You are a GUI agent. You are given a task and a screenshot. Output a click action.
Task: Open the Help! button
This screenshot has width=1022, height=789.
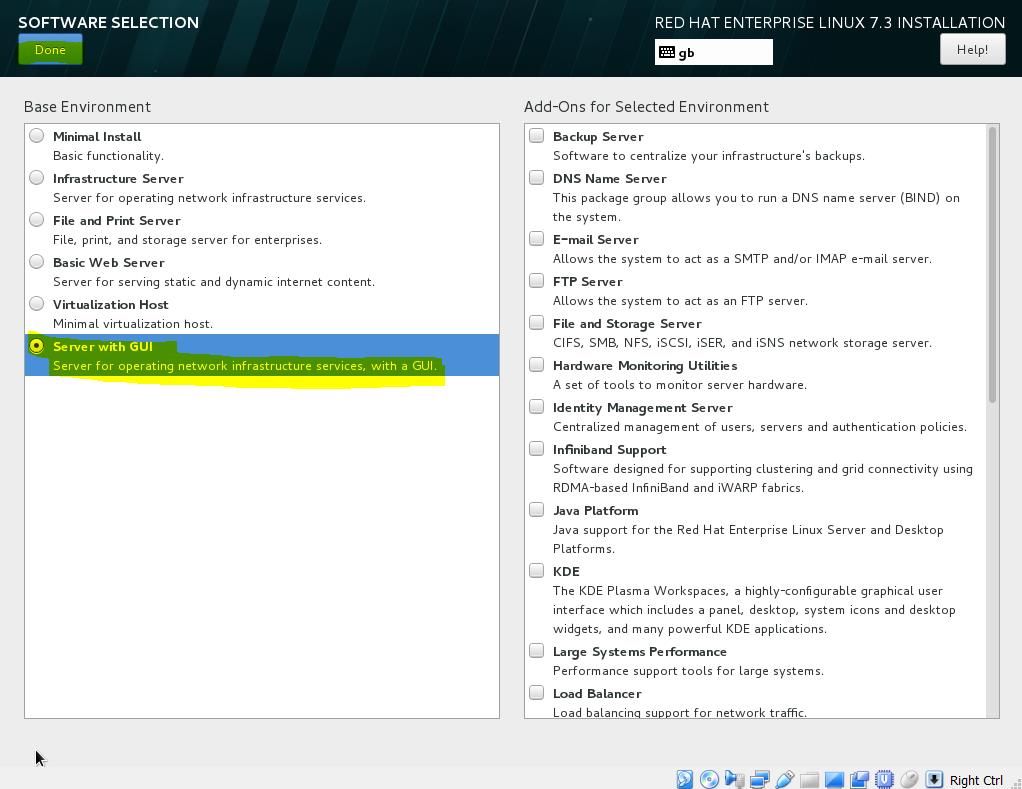point(972,50)
